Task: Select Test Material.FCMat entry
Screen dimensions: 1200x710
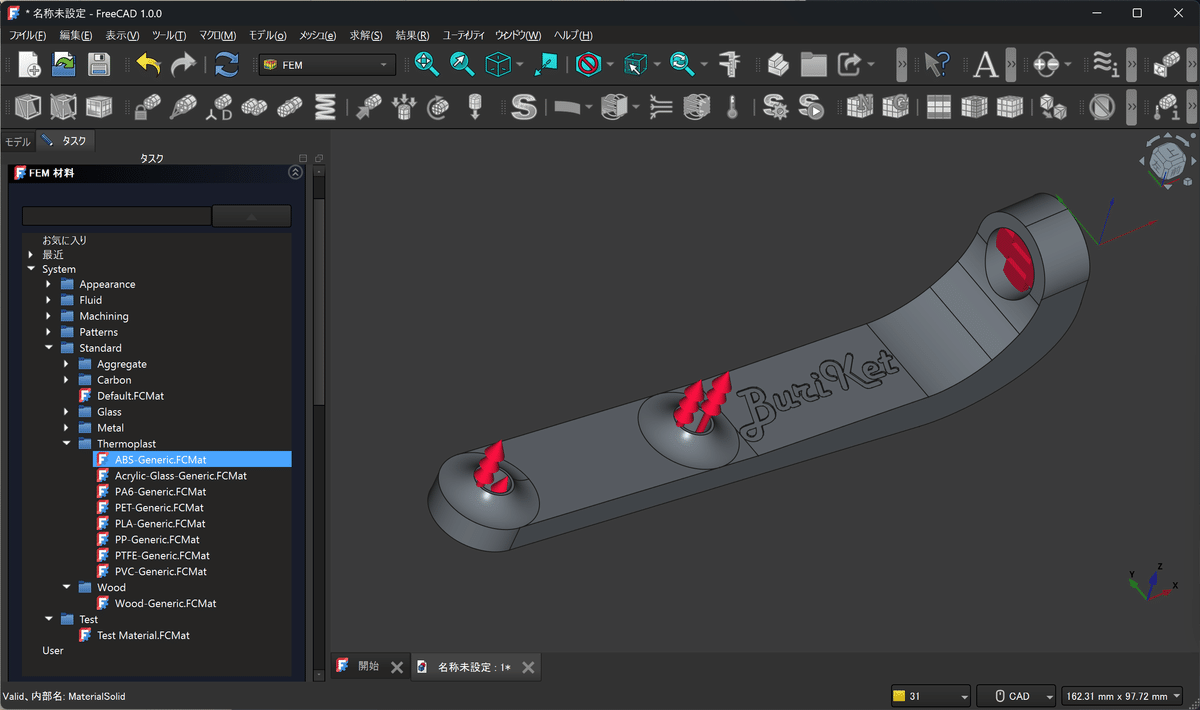Action: click(x=143, y=635)
